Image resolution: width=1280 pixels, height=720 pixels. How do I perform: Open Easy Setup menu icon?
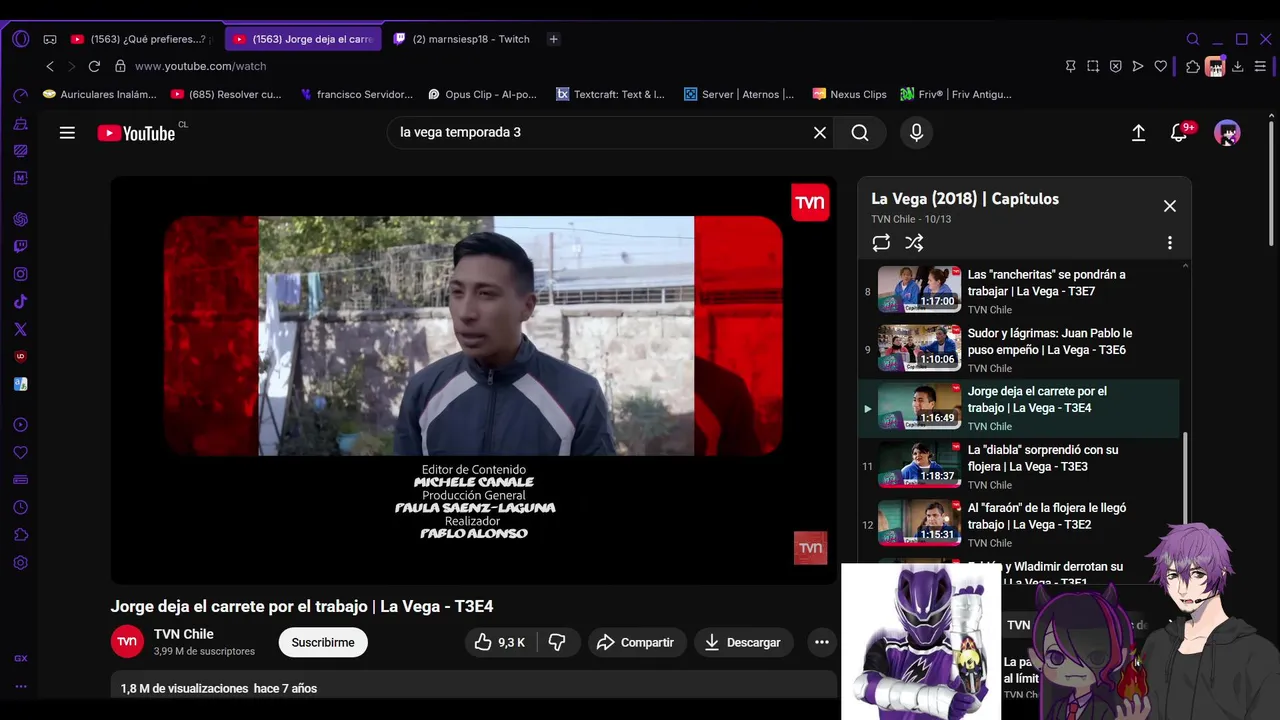pyautogui.click(x=1260, y=66)
